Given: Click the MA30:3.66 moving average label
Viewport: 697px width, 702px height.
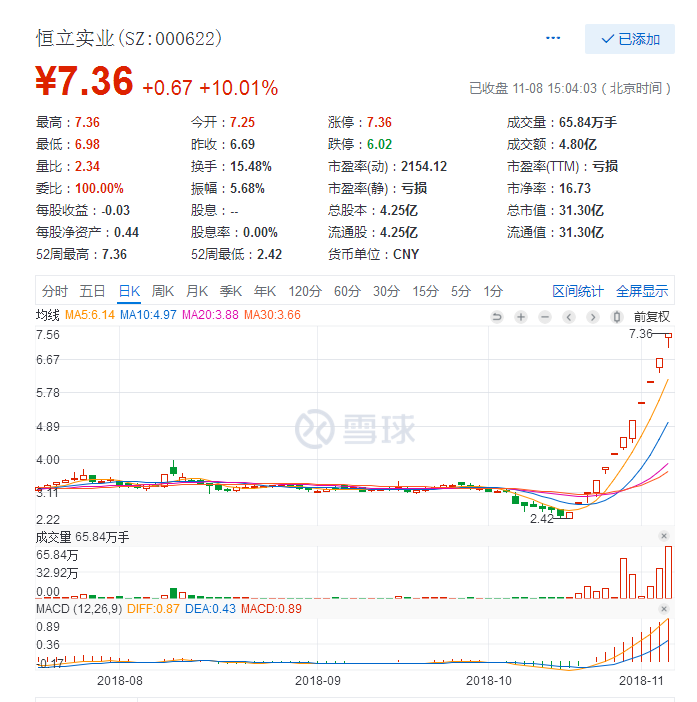Looking at the screenshot, I should 272,315.
